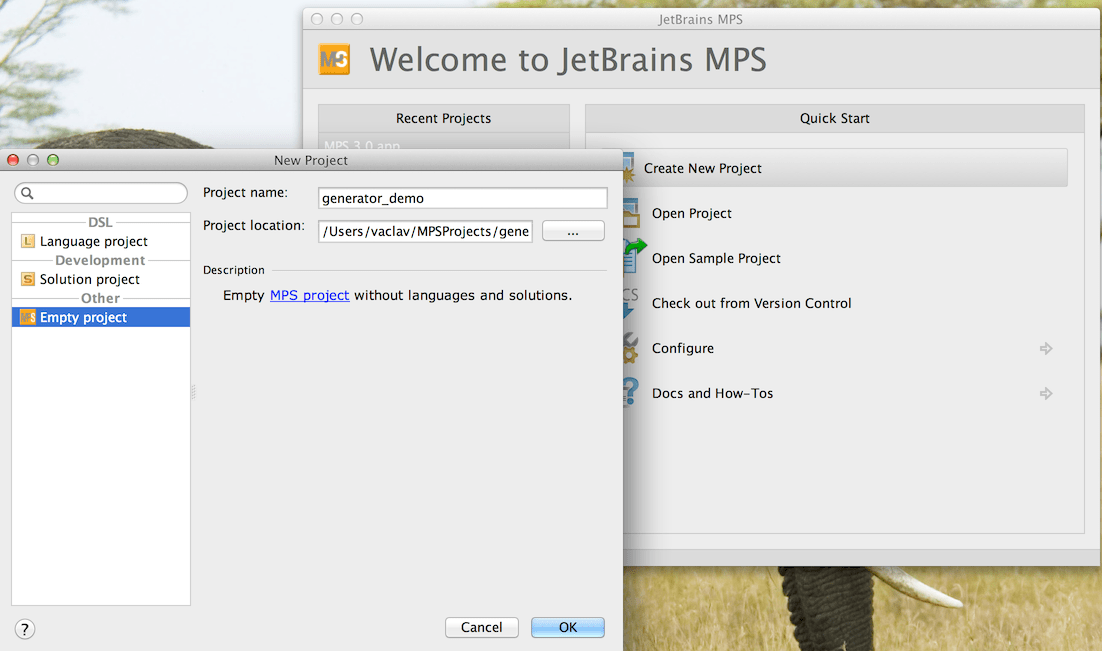Click the Solution project 'S' icon
Viewport: 1102px width, 651px height.
28,279
